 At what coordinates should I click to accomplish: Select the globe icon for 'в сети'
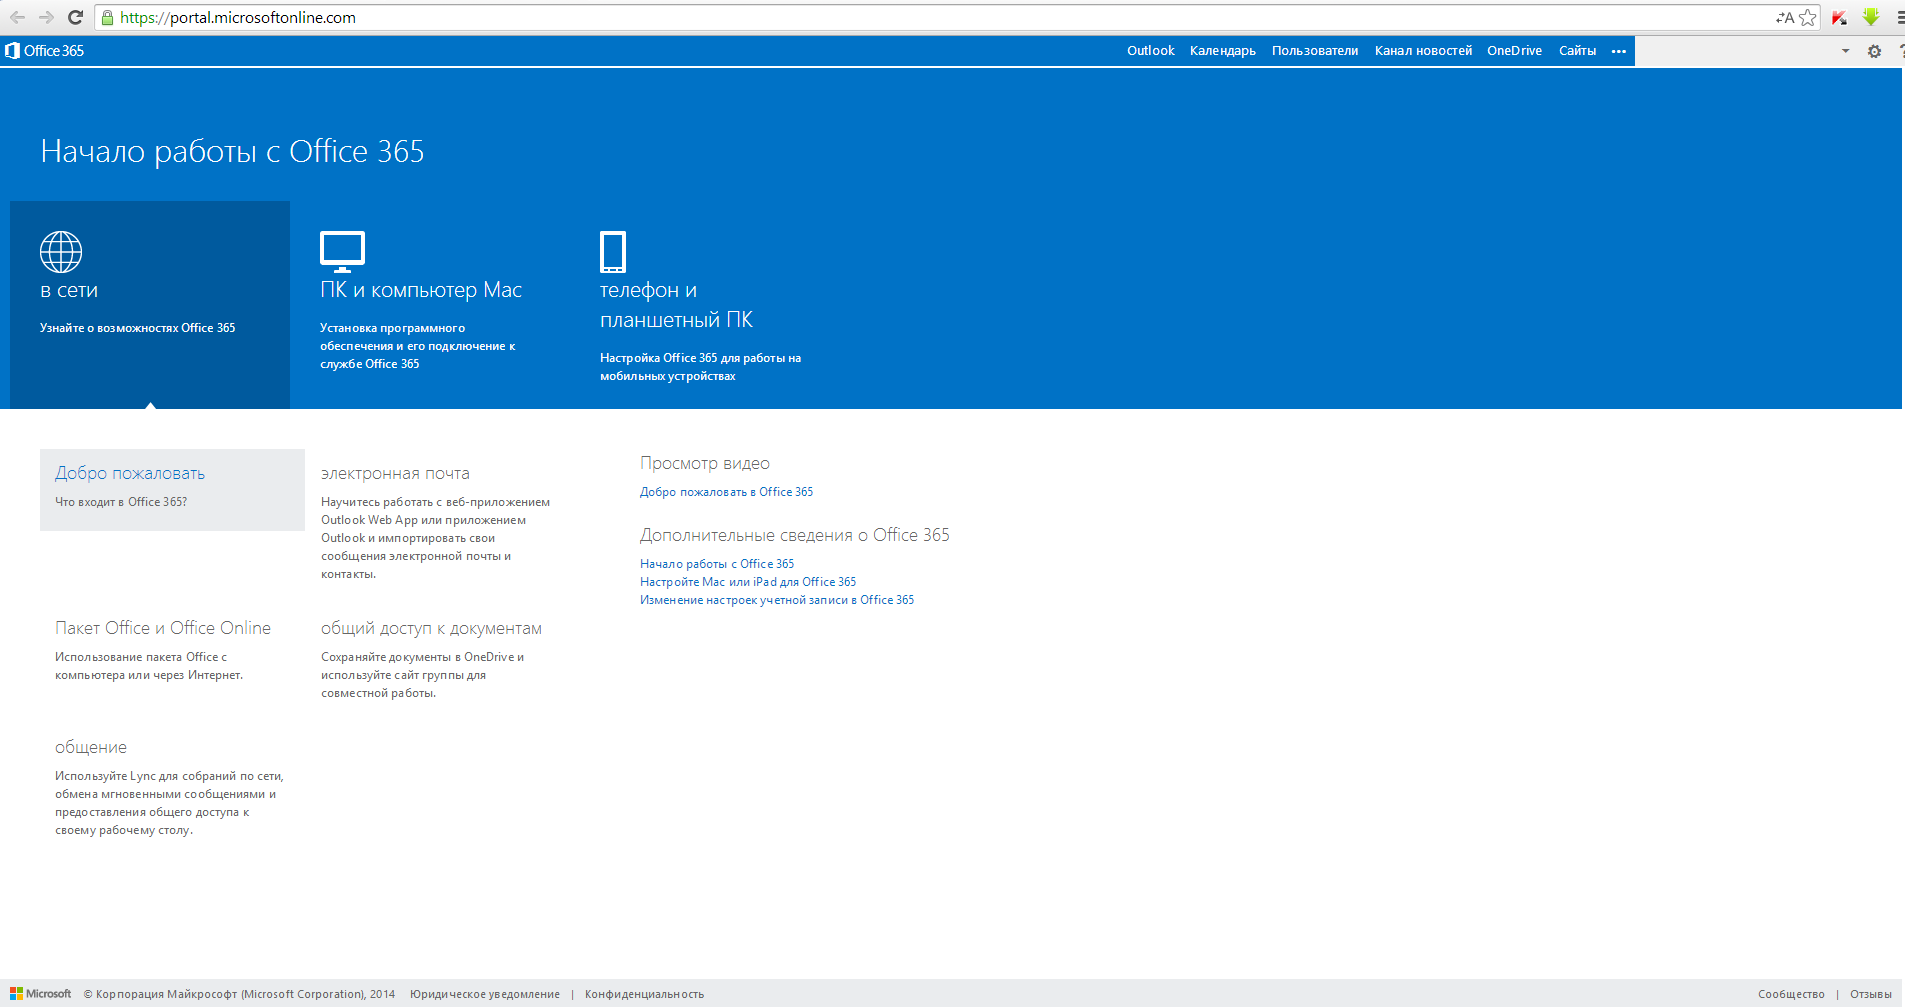click(61, 252)
